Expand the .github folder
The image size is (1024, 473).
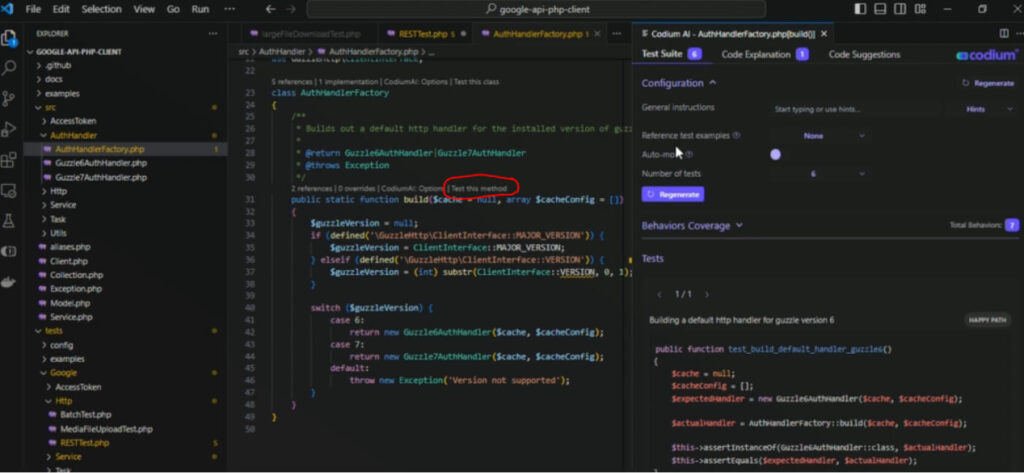[57, 65]
